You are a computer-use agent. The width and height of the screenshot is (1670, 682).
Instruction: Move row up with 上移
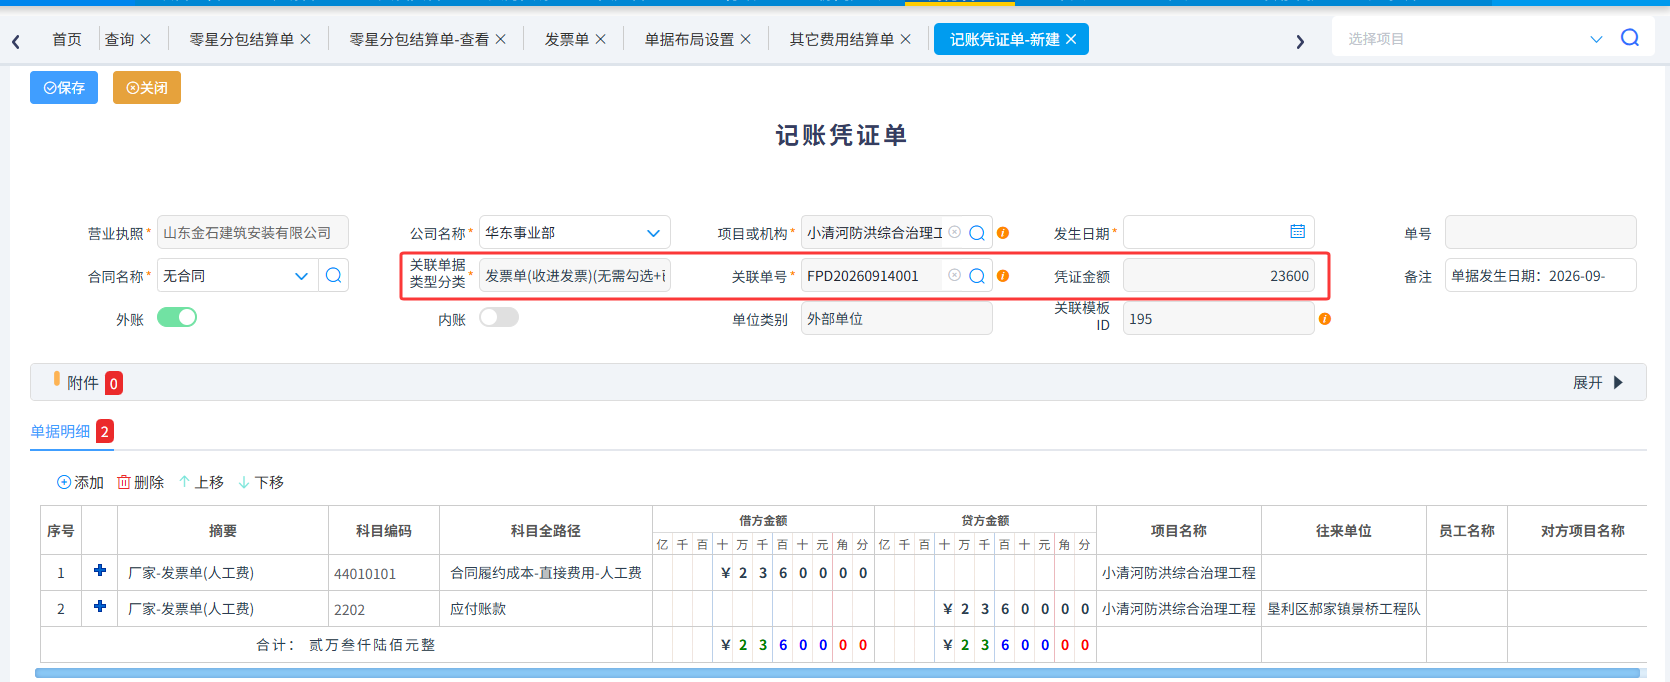point(201,482)
